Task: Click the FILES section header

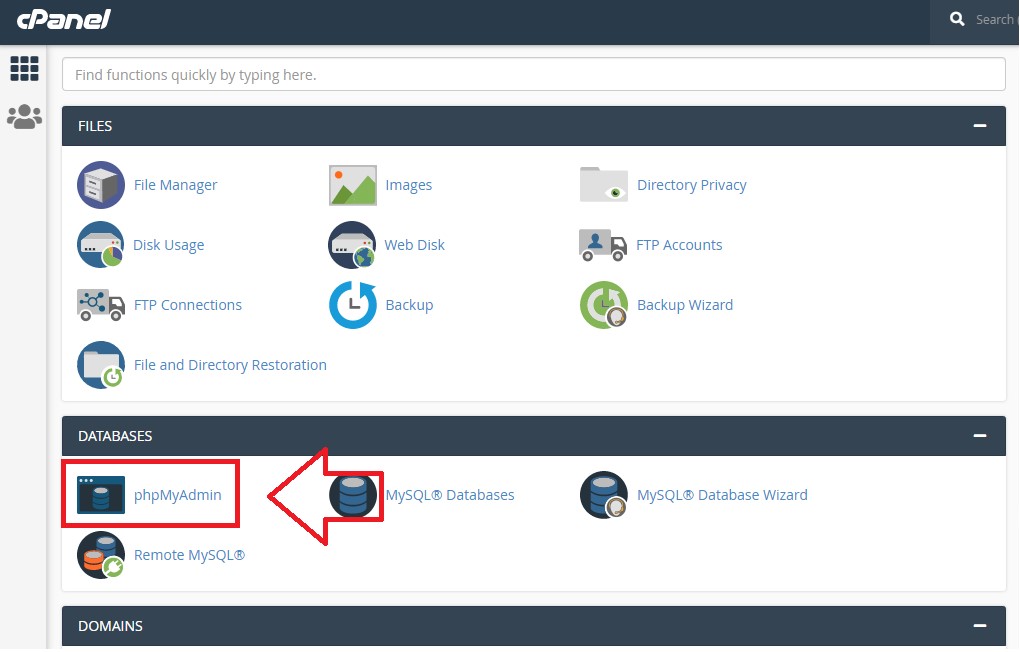Action: pyautogui.click(x=533, y=126)
